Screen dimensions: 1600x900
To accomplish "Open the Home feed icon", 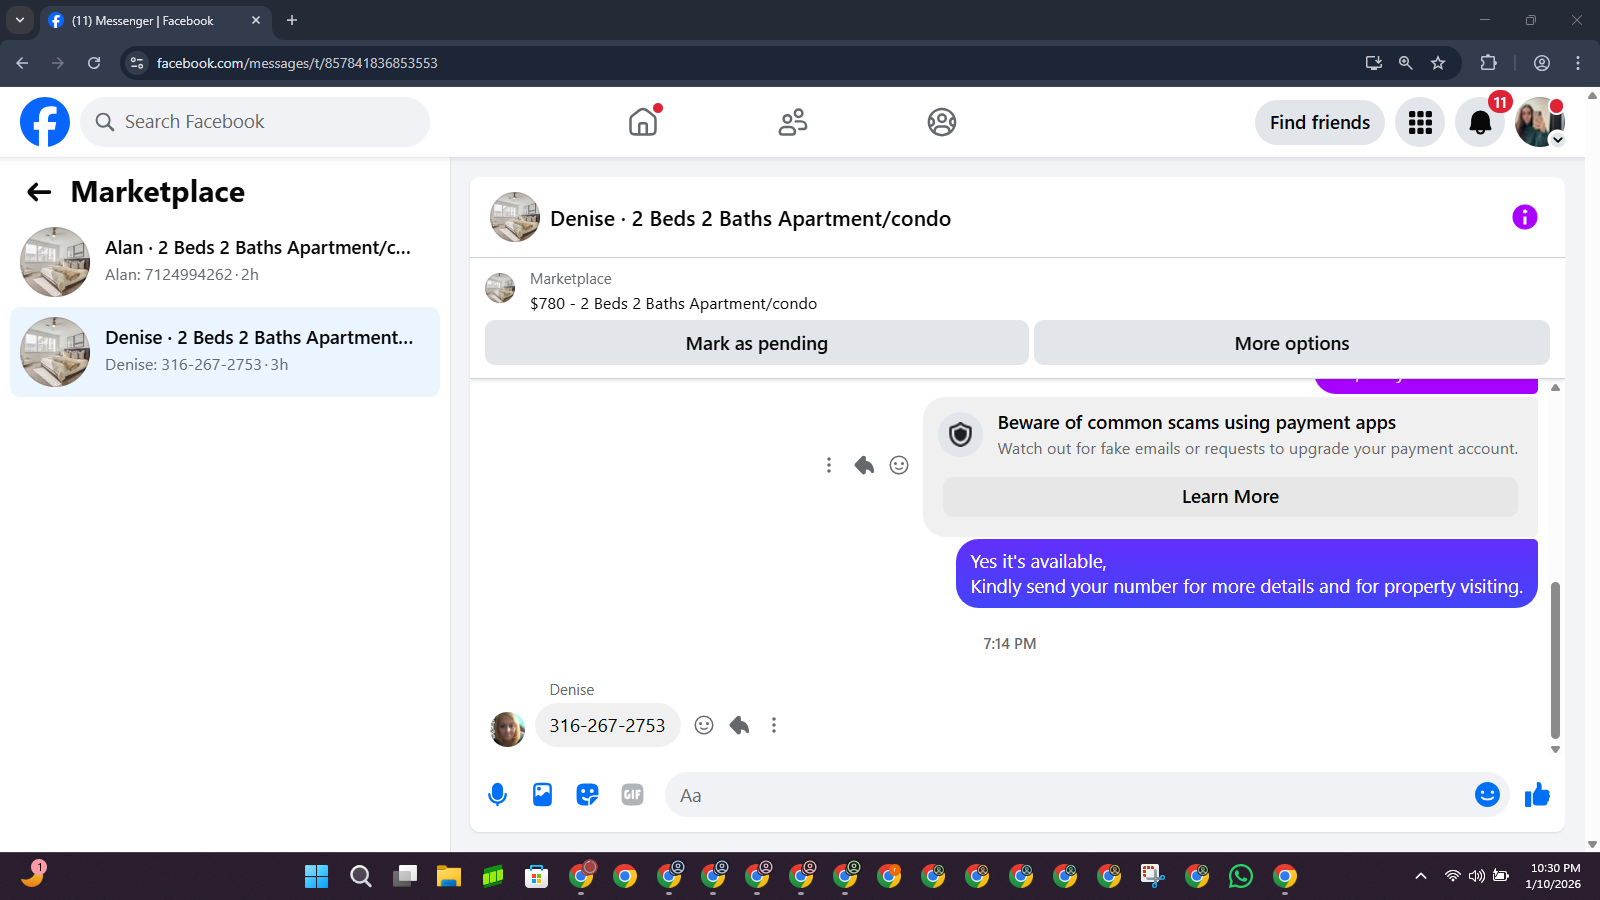I will 643,122.
